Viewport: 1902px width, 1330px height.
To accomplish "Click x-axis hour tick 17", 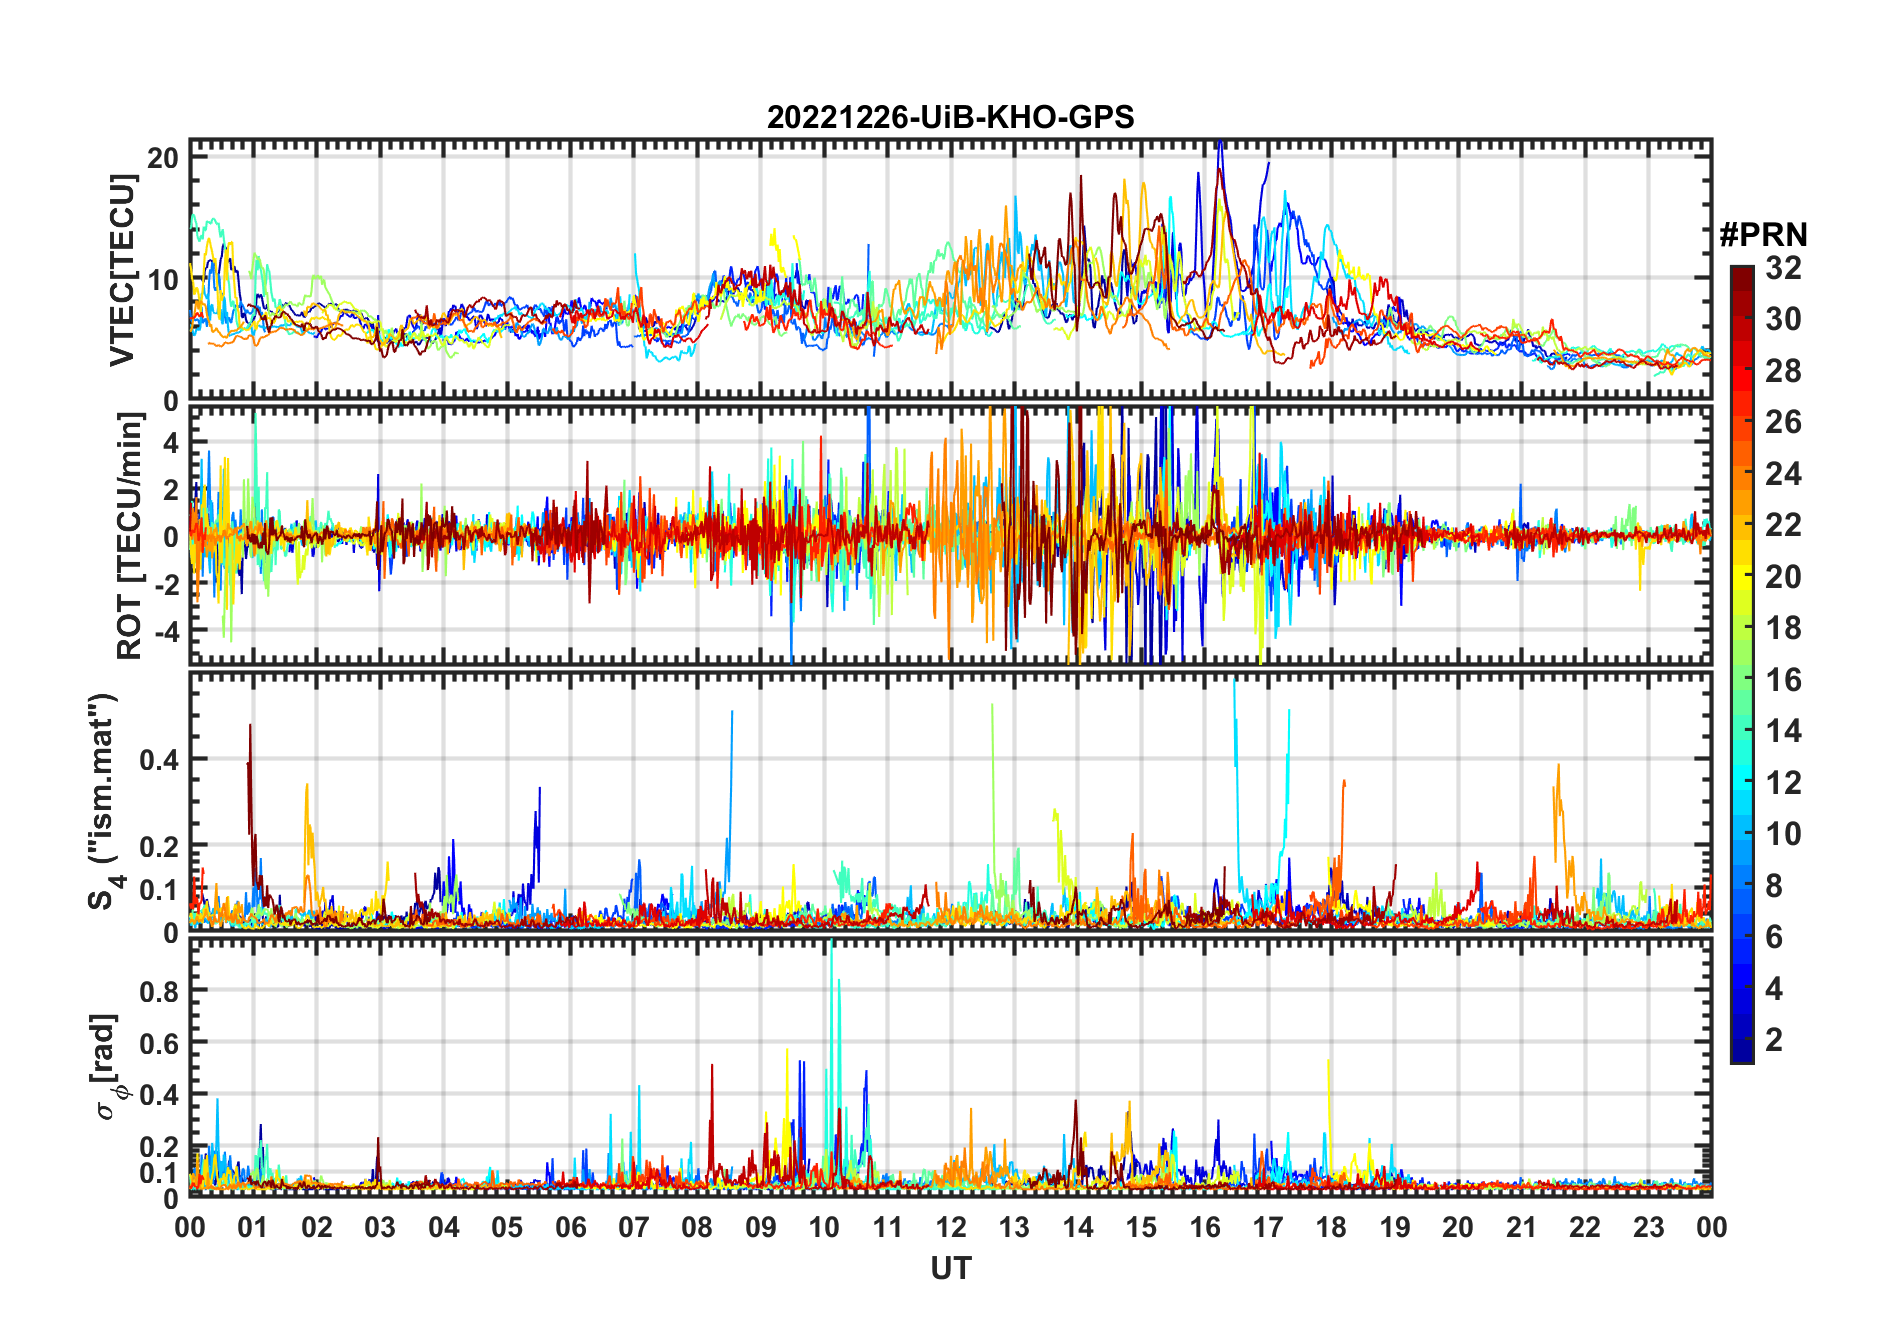I will (x=1268, y=1227).
